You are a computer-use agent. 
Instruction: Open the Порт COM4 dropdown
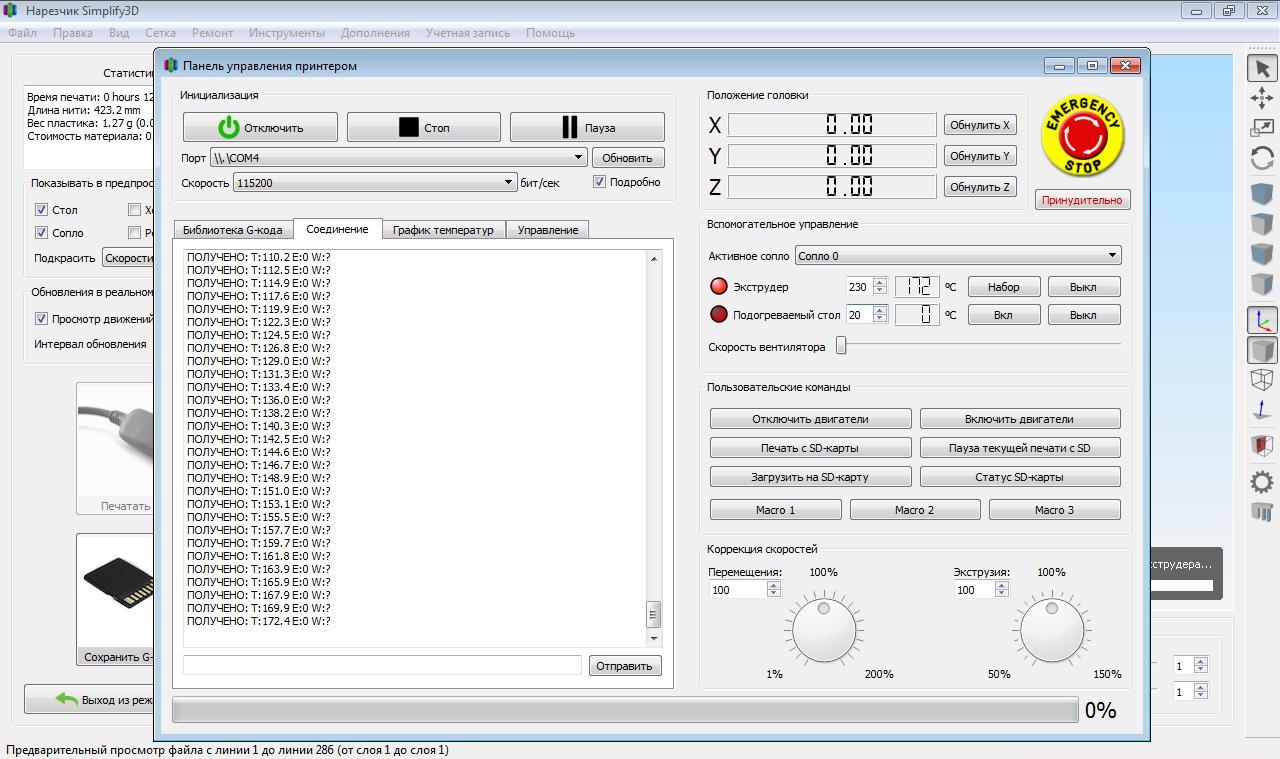397,158
